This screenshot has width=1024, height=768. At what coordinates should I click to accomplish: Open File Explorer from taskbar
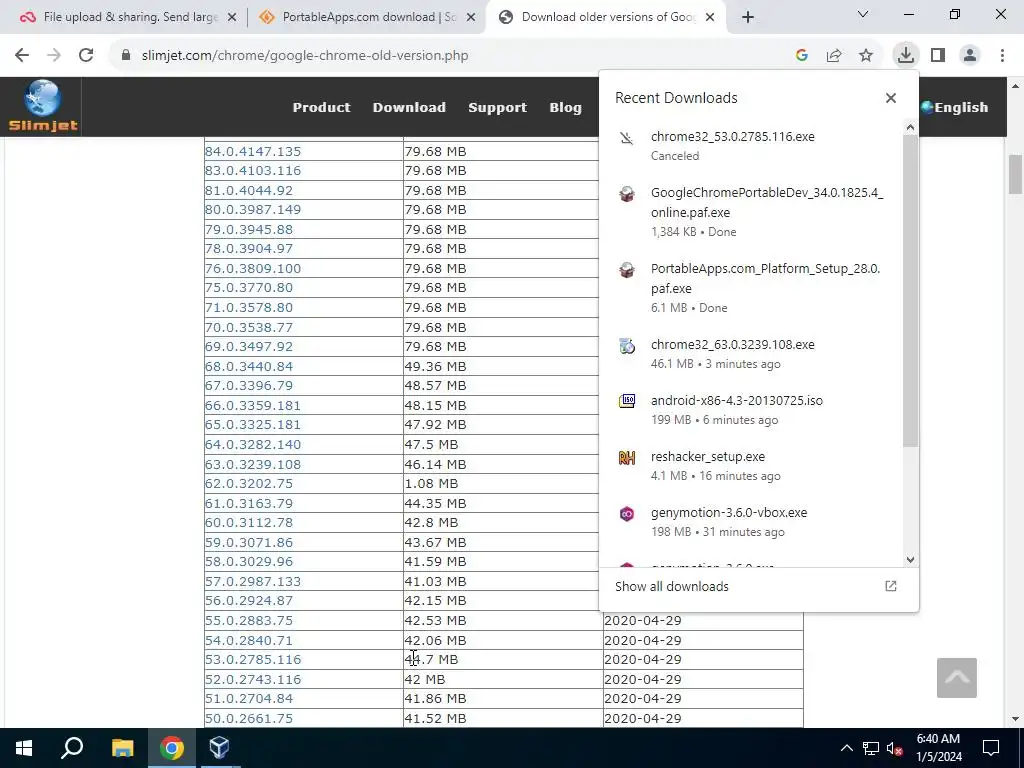pyautogui.click(x=122, y=748)
